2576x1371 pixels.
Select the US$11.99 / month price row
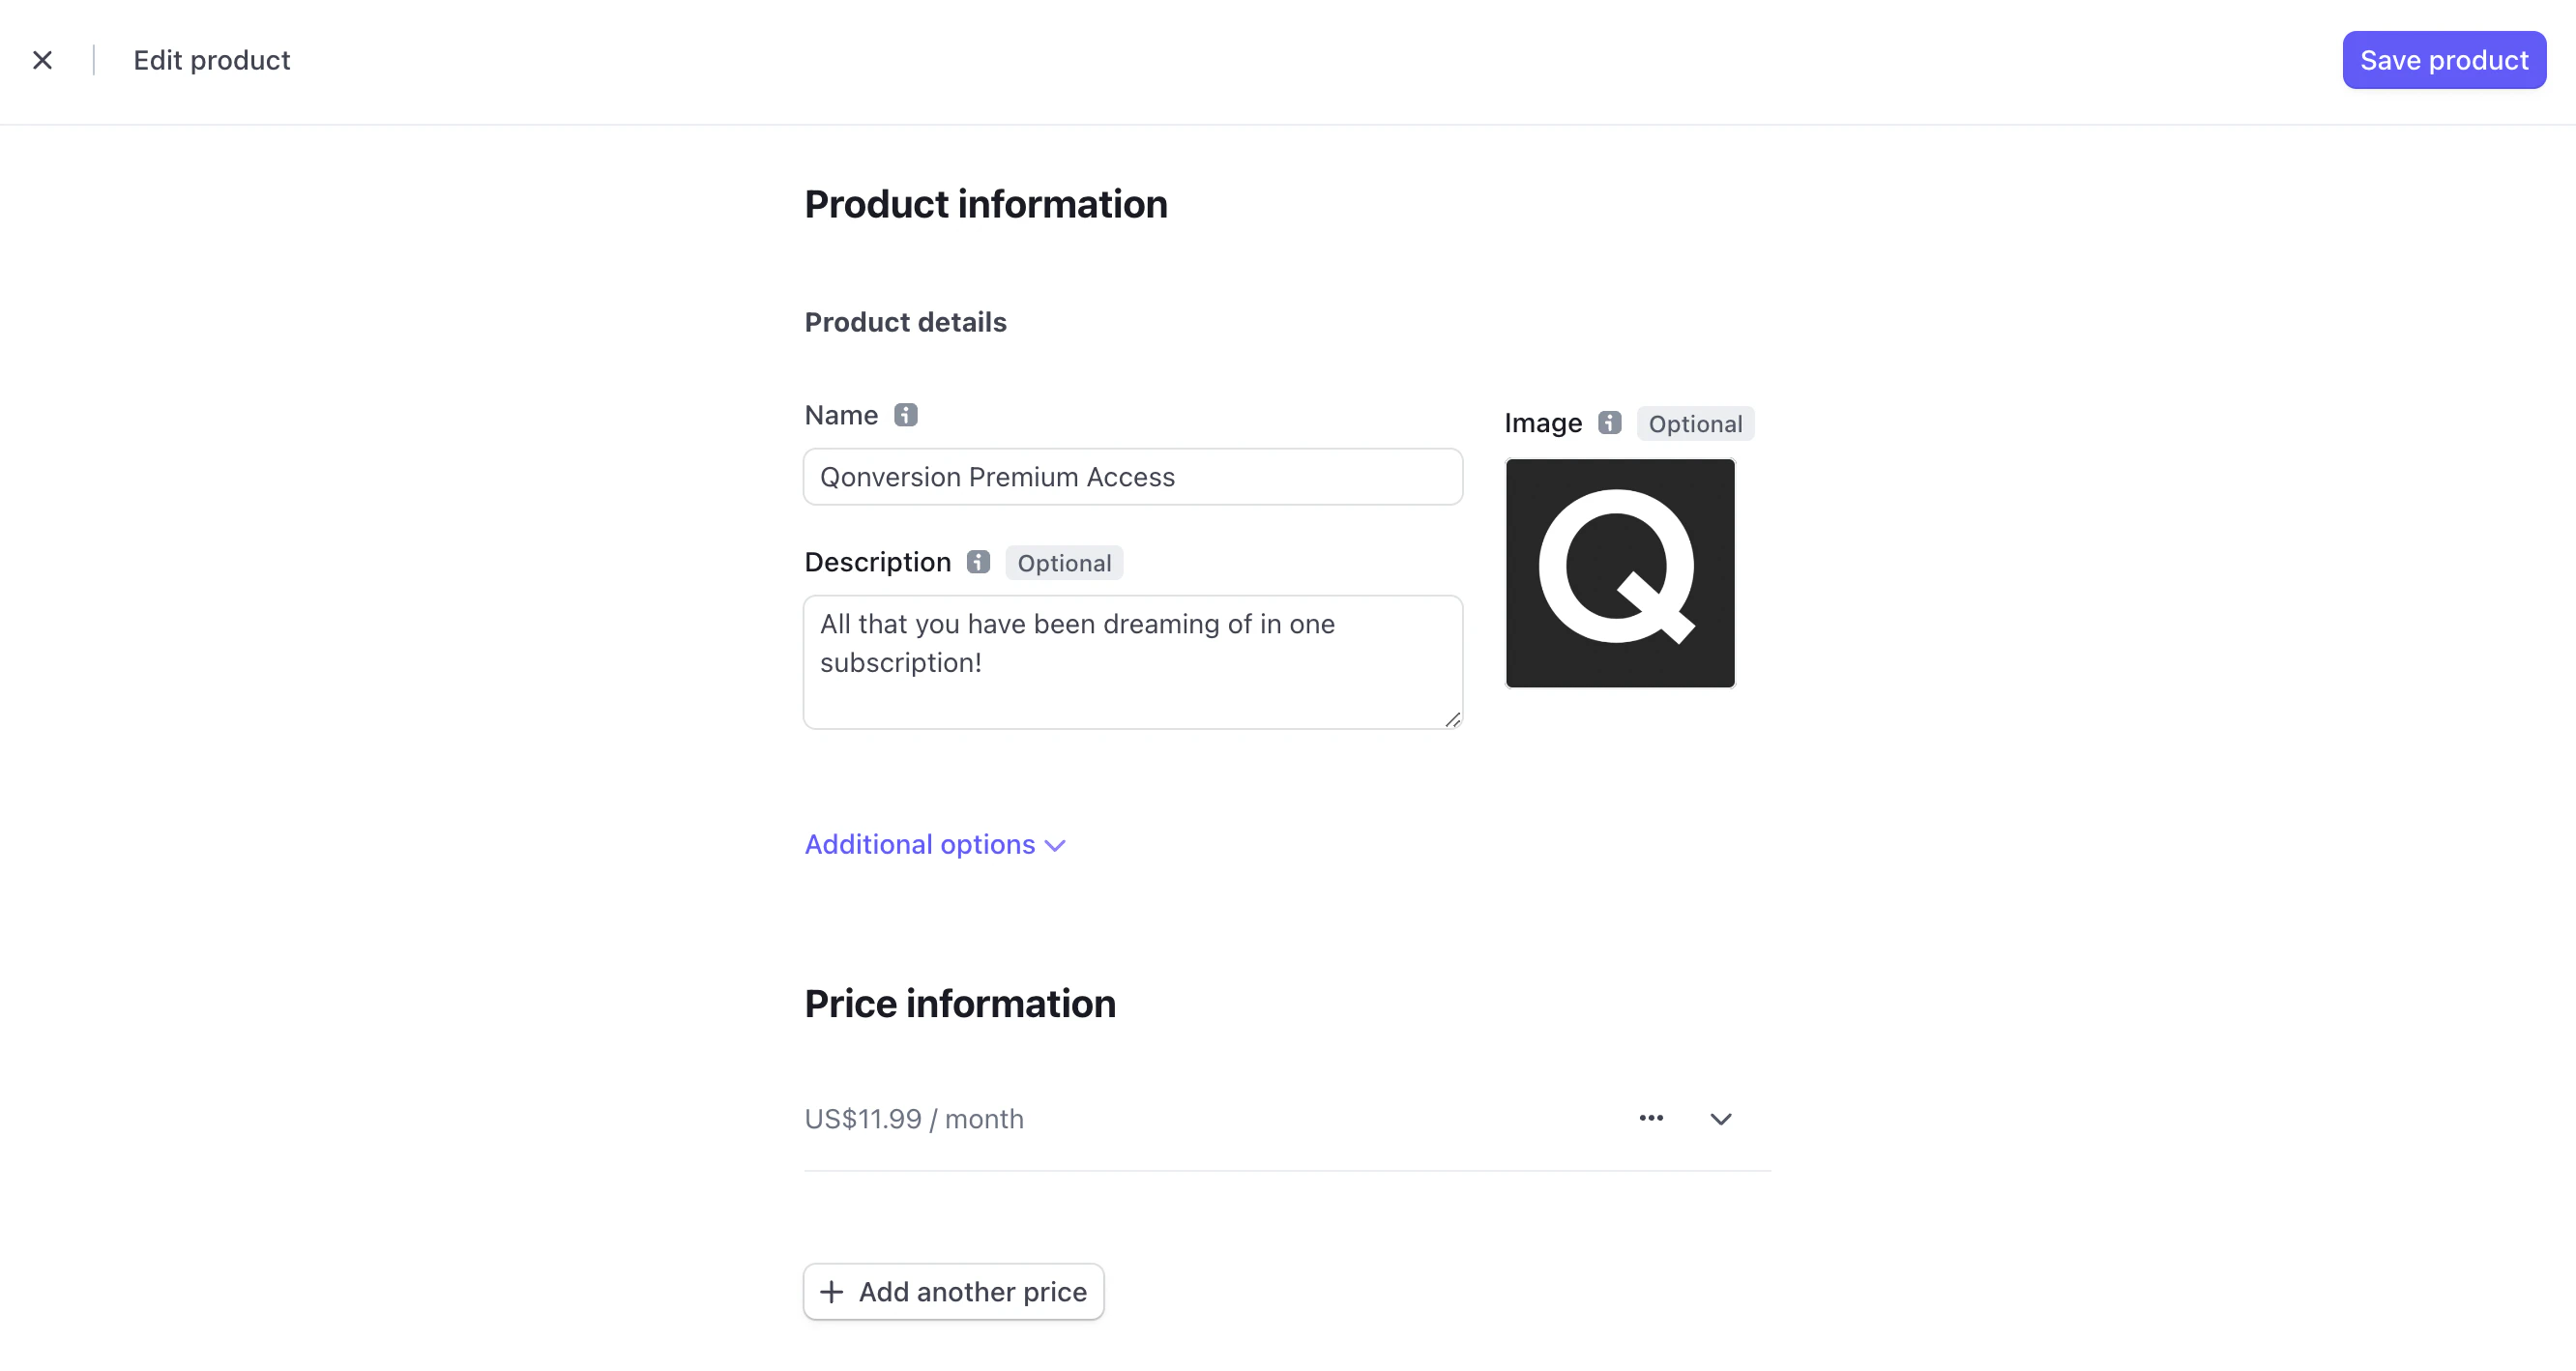click(914, 1119)
